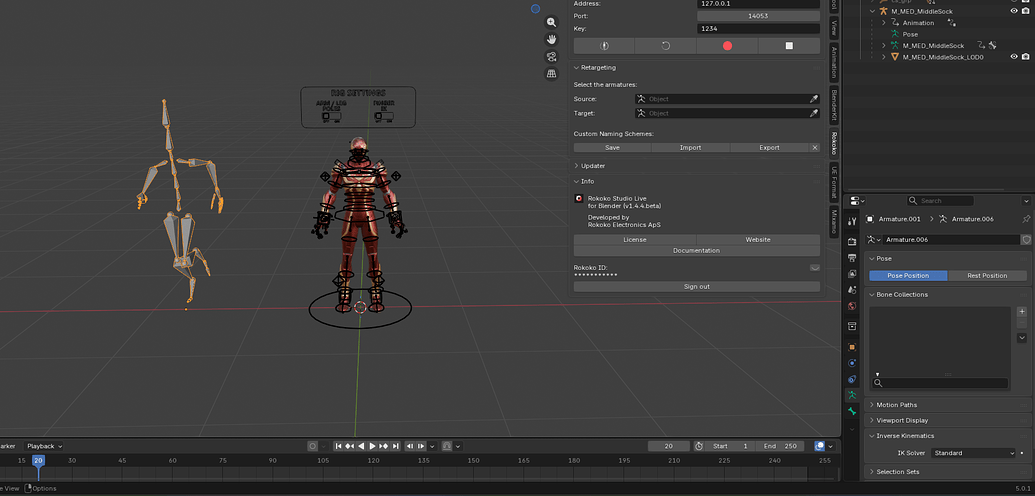Screen dimensions: 1035x496
Task: Open the Mixamo sidebar tab
Action: pos(834,223)
